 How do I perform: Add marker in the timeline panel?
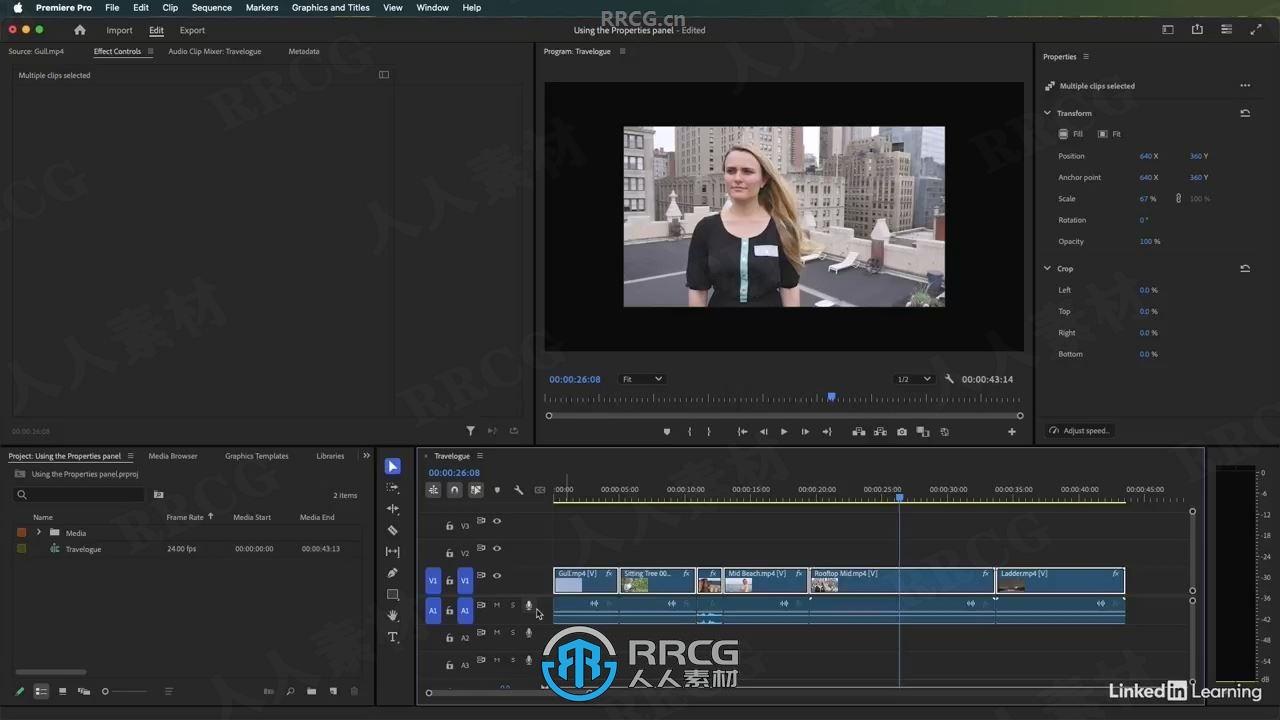(497, 490)
